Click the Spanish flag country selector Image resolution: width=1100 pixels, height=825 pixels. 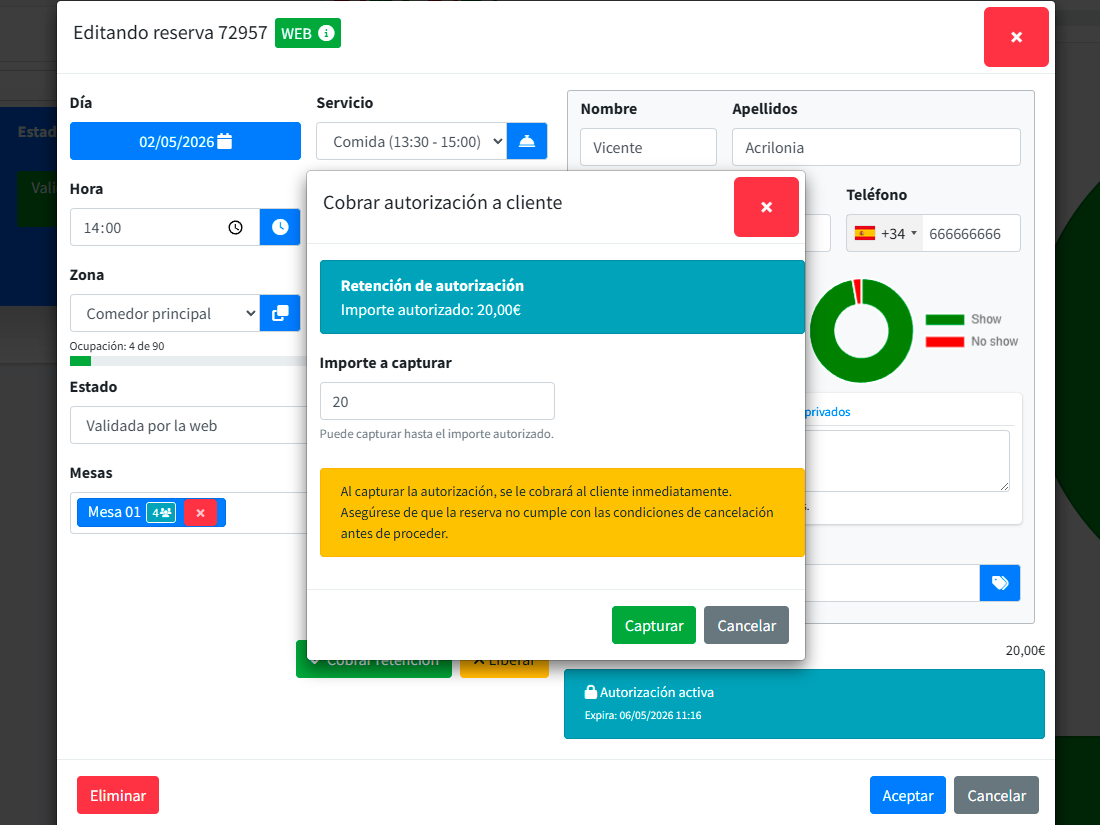tap(864, 234)
